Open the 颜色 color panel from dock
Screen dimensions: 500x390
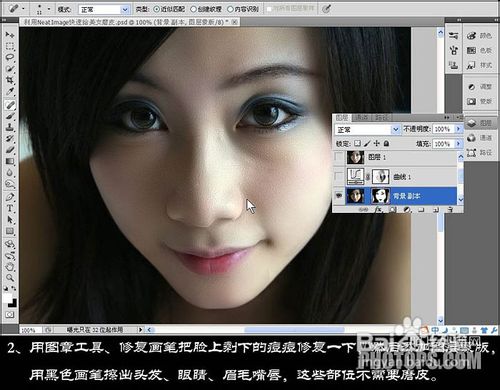click(480, 36)
